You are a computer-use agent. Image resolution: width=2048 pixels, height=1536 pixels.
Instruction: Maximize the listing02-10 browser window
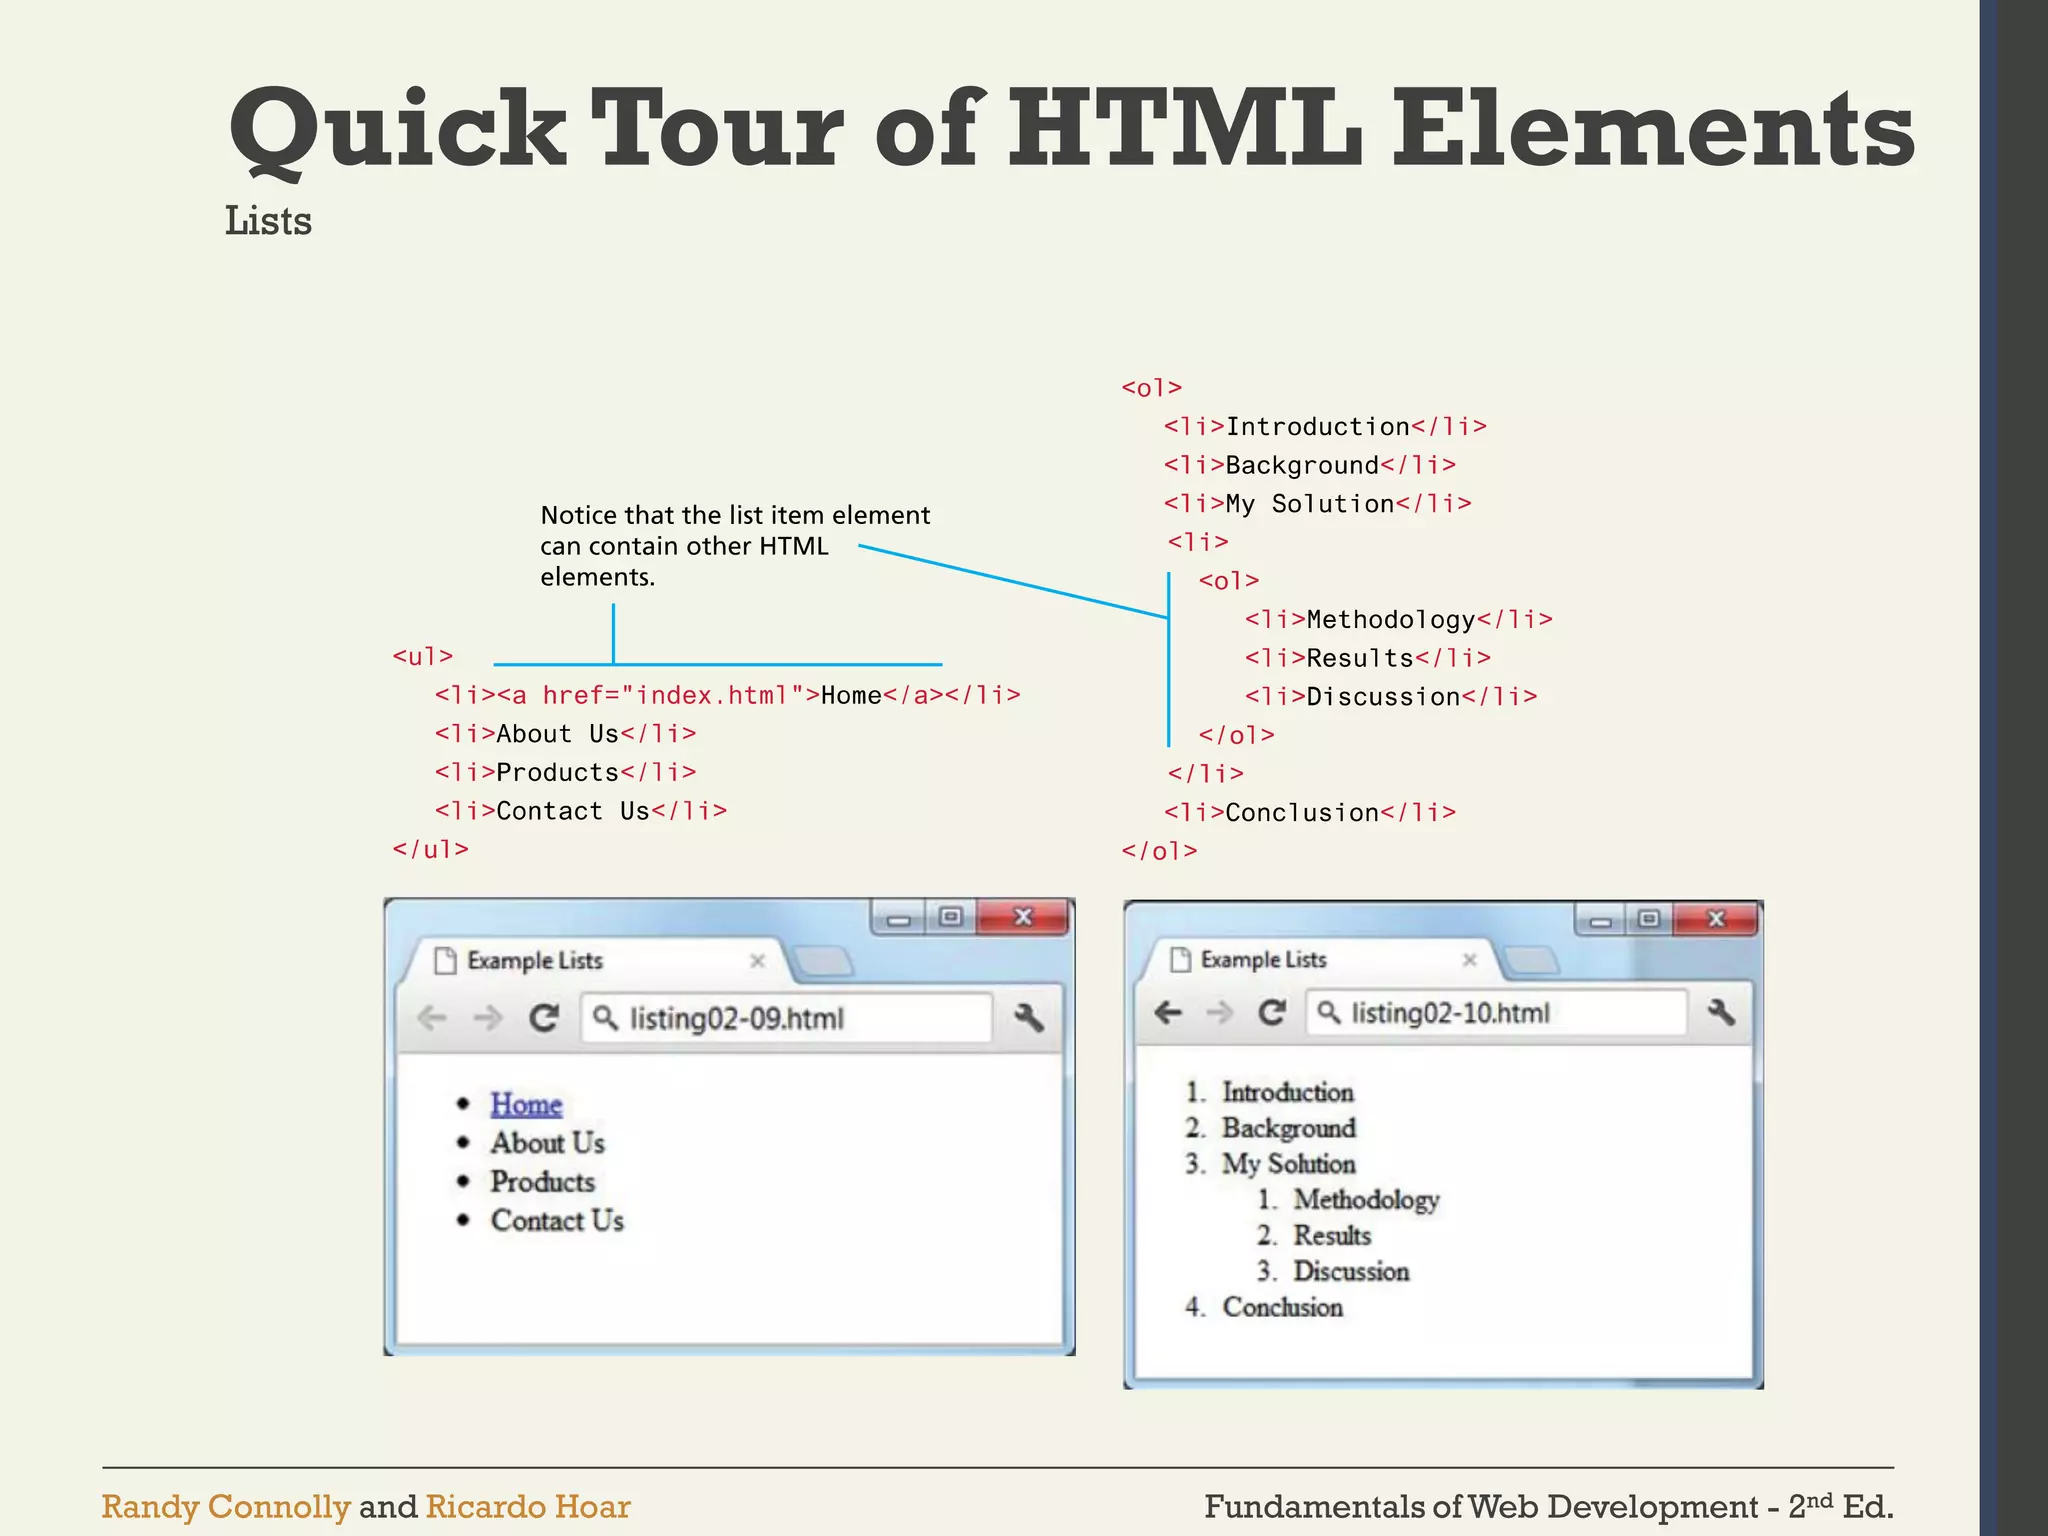click(1649, 919)
